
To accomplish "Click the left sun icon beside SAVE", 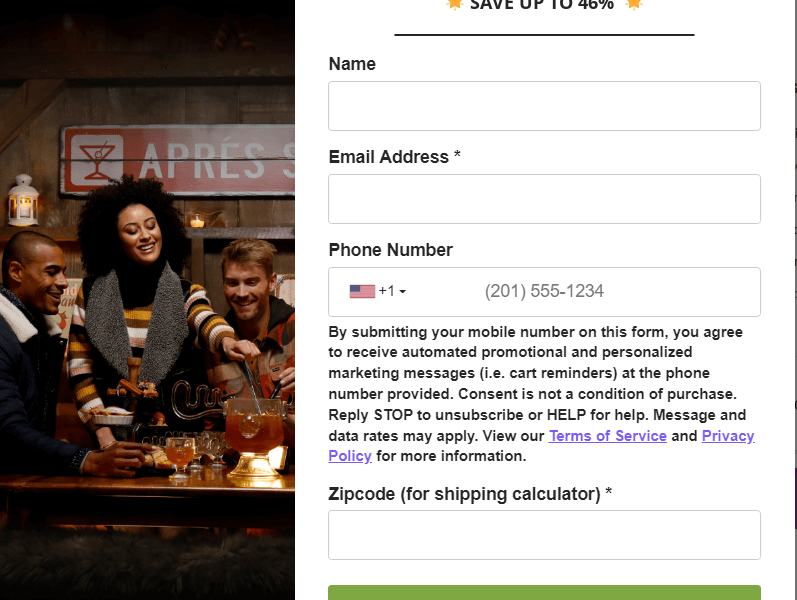I will pos(454,4).
